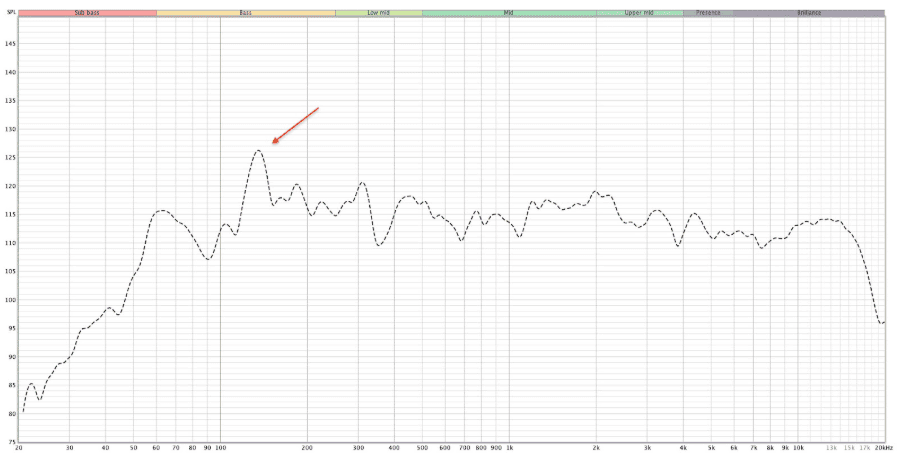Click the 7k frequency axis label

pos(754,448)
